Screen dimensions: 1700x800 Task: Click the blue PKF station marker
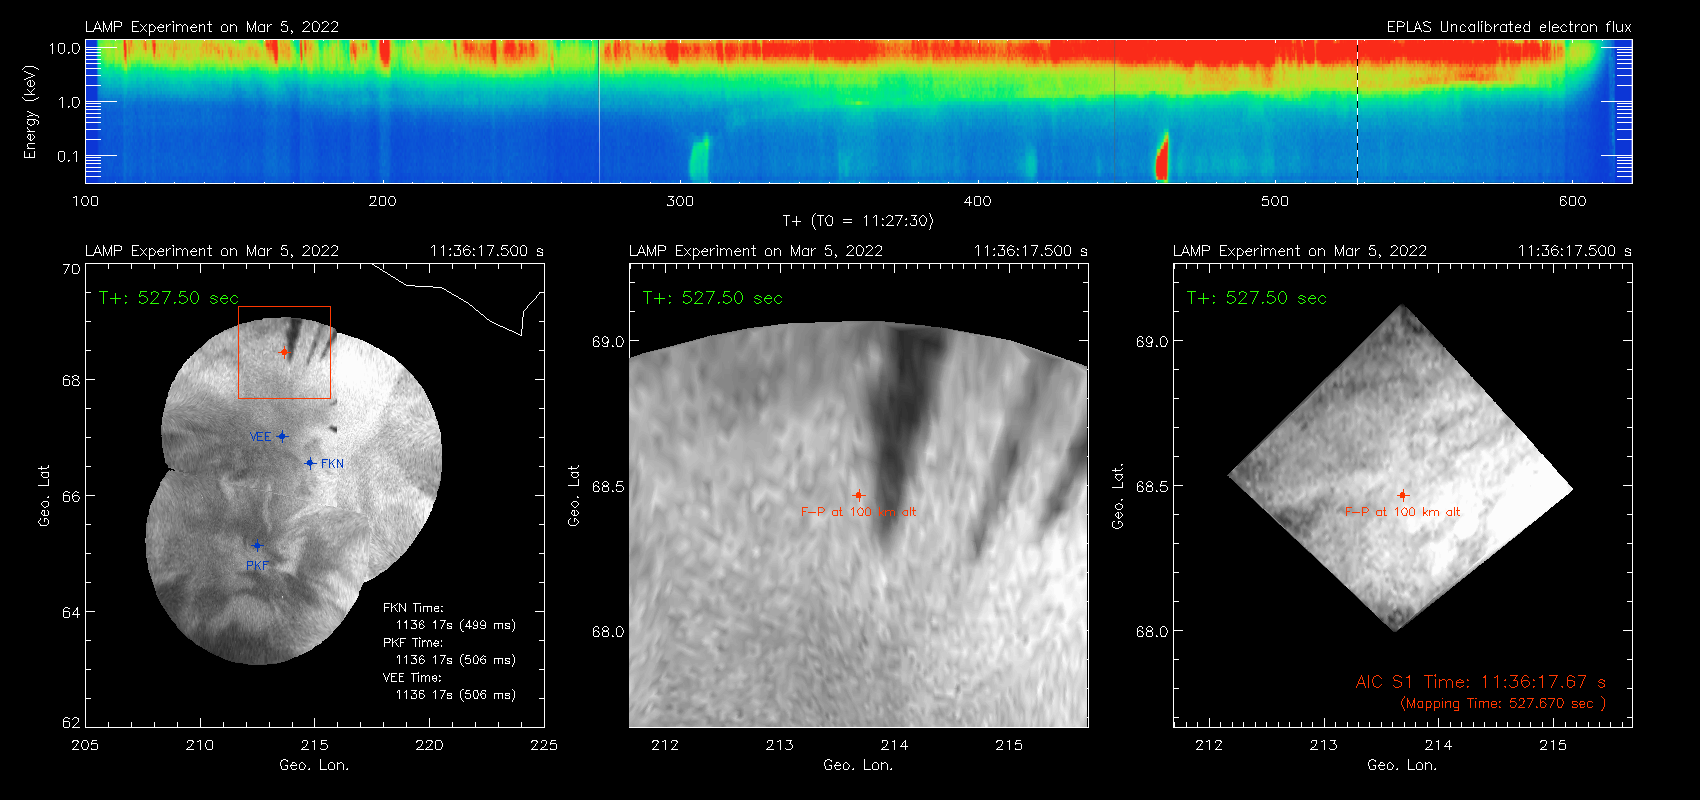pyautogui.click(x=257, y=546)
